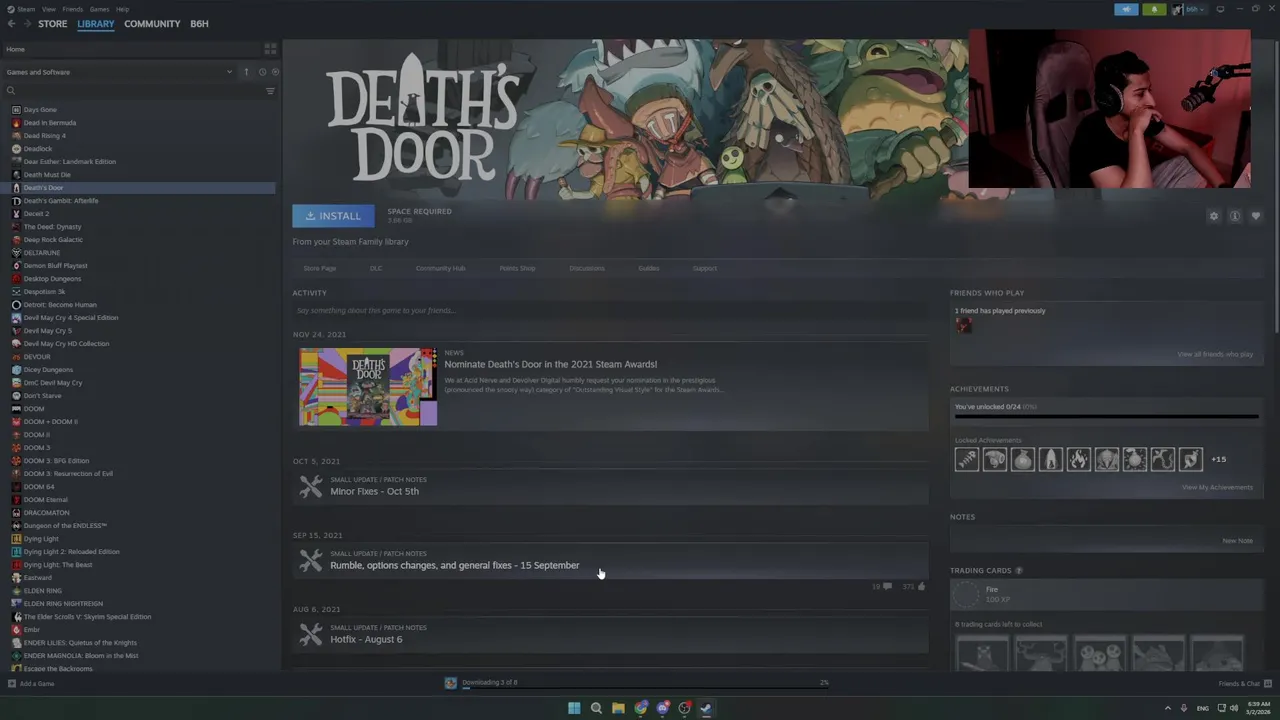
Task: Select Dying Light: The Beast entry
Action: tap(58, 565)
